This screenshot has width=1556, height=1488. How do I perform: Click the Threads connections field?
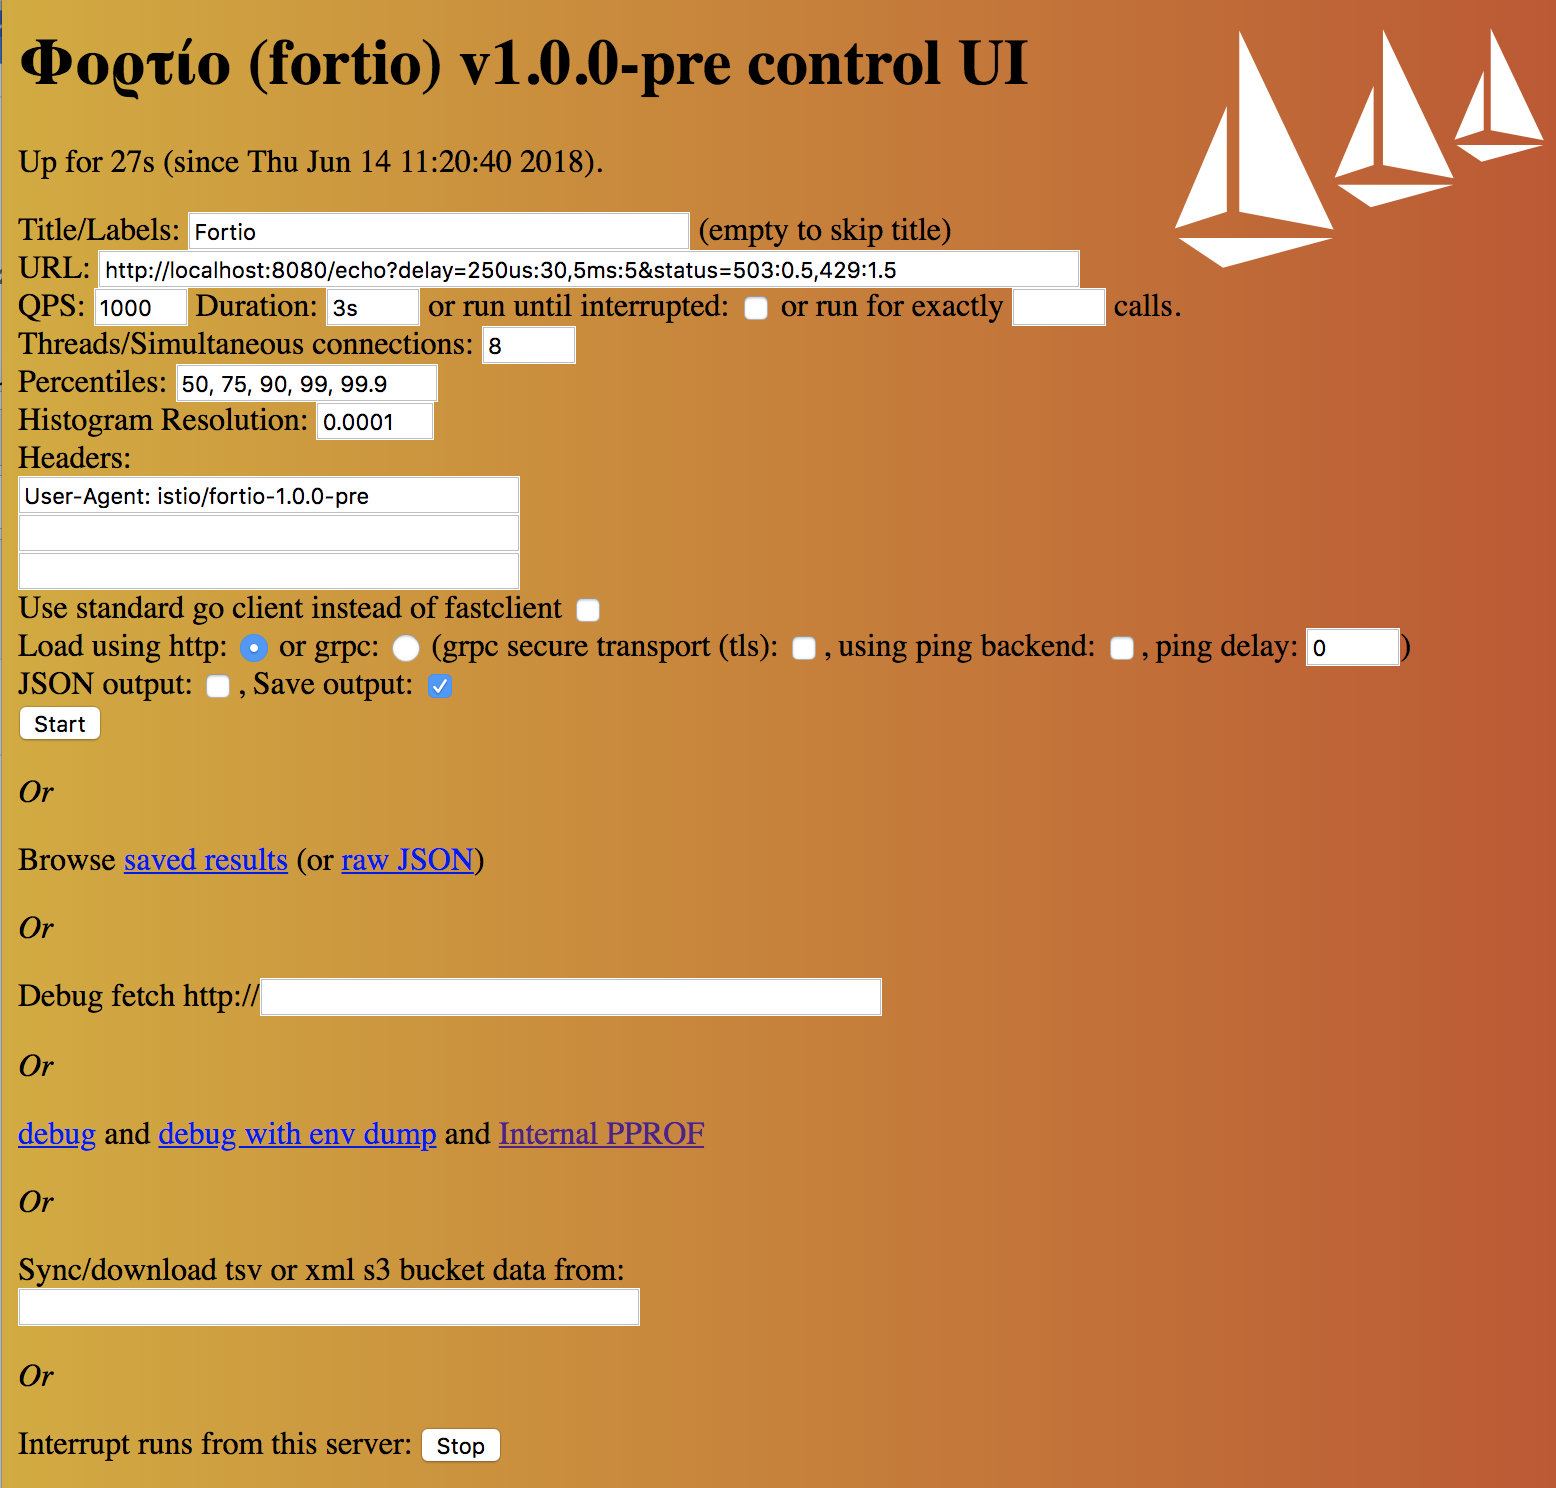point(529,345)
